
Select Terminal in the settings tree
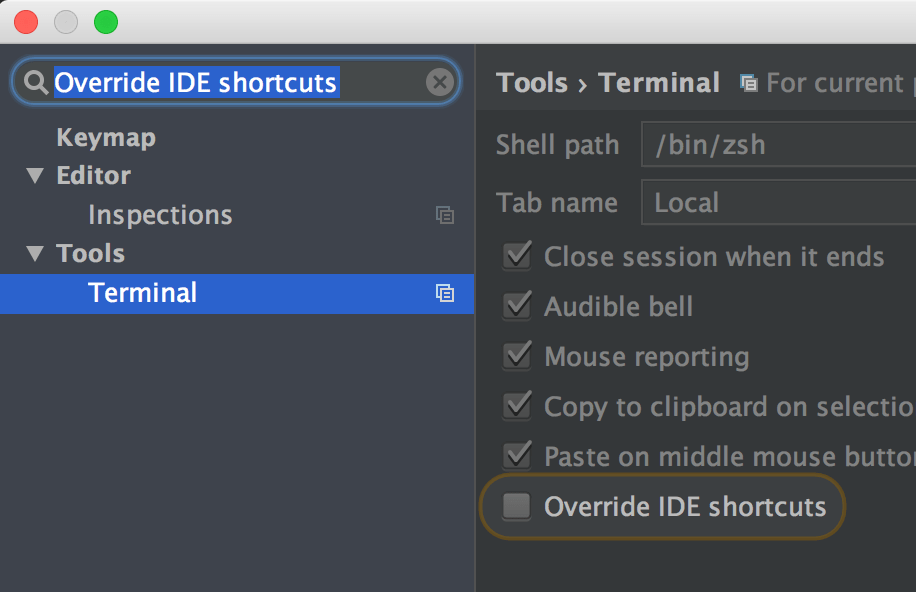click(x=142, y=292)
